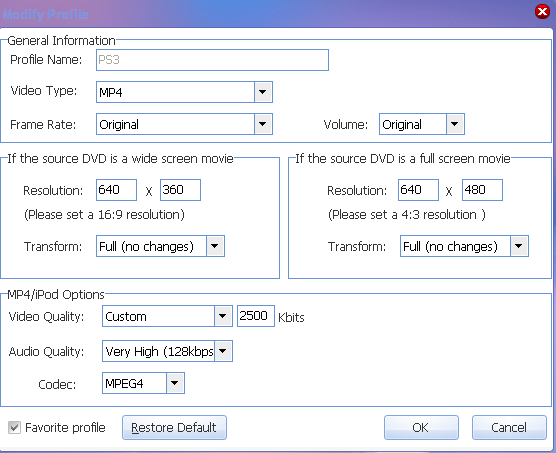Click the wide screen width field 640
The image size is (556, 453).
116,190
